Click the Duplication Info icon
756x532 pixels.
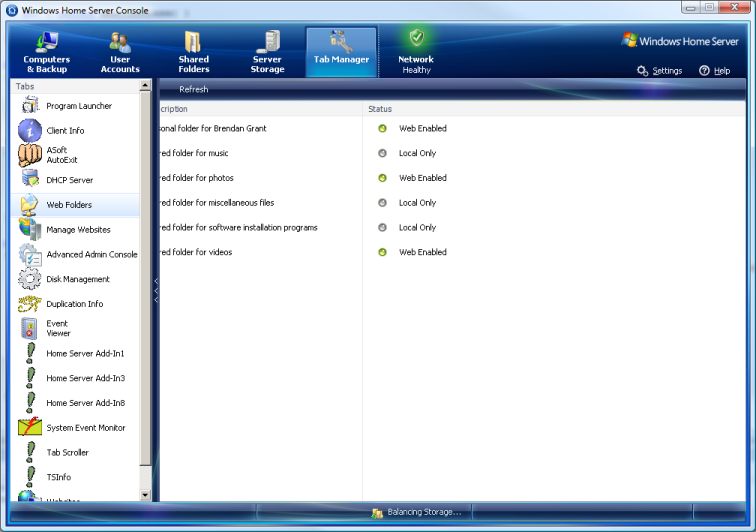tap(30, 304)
